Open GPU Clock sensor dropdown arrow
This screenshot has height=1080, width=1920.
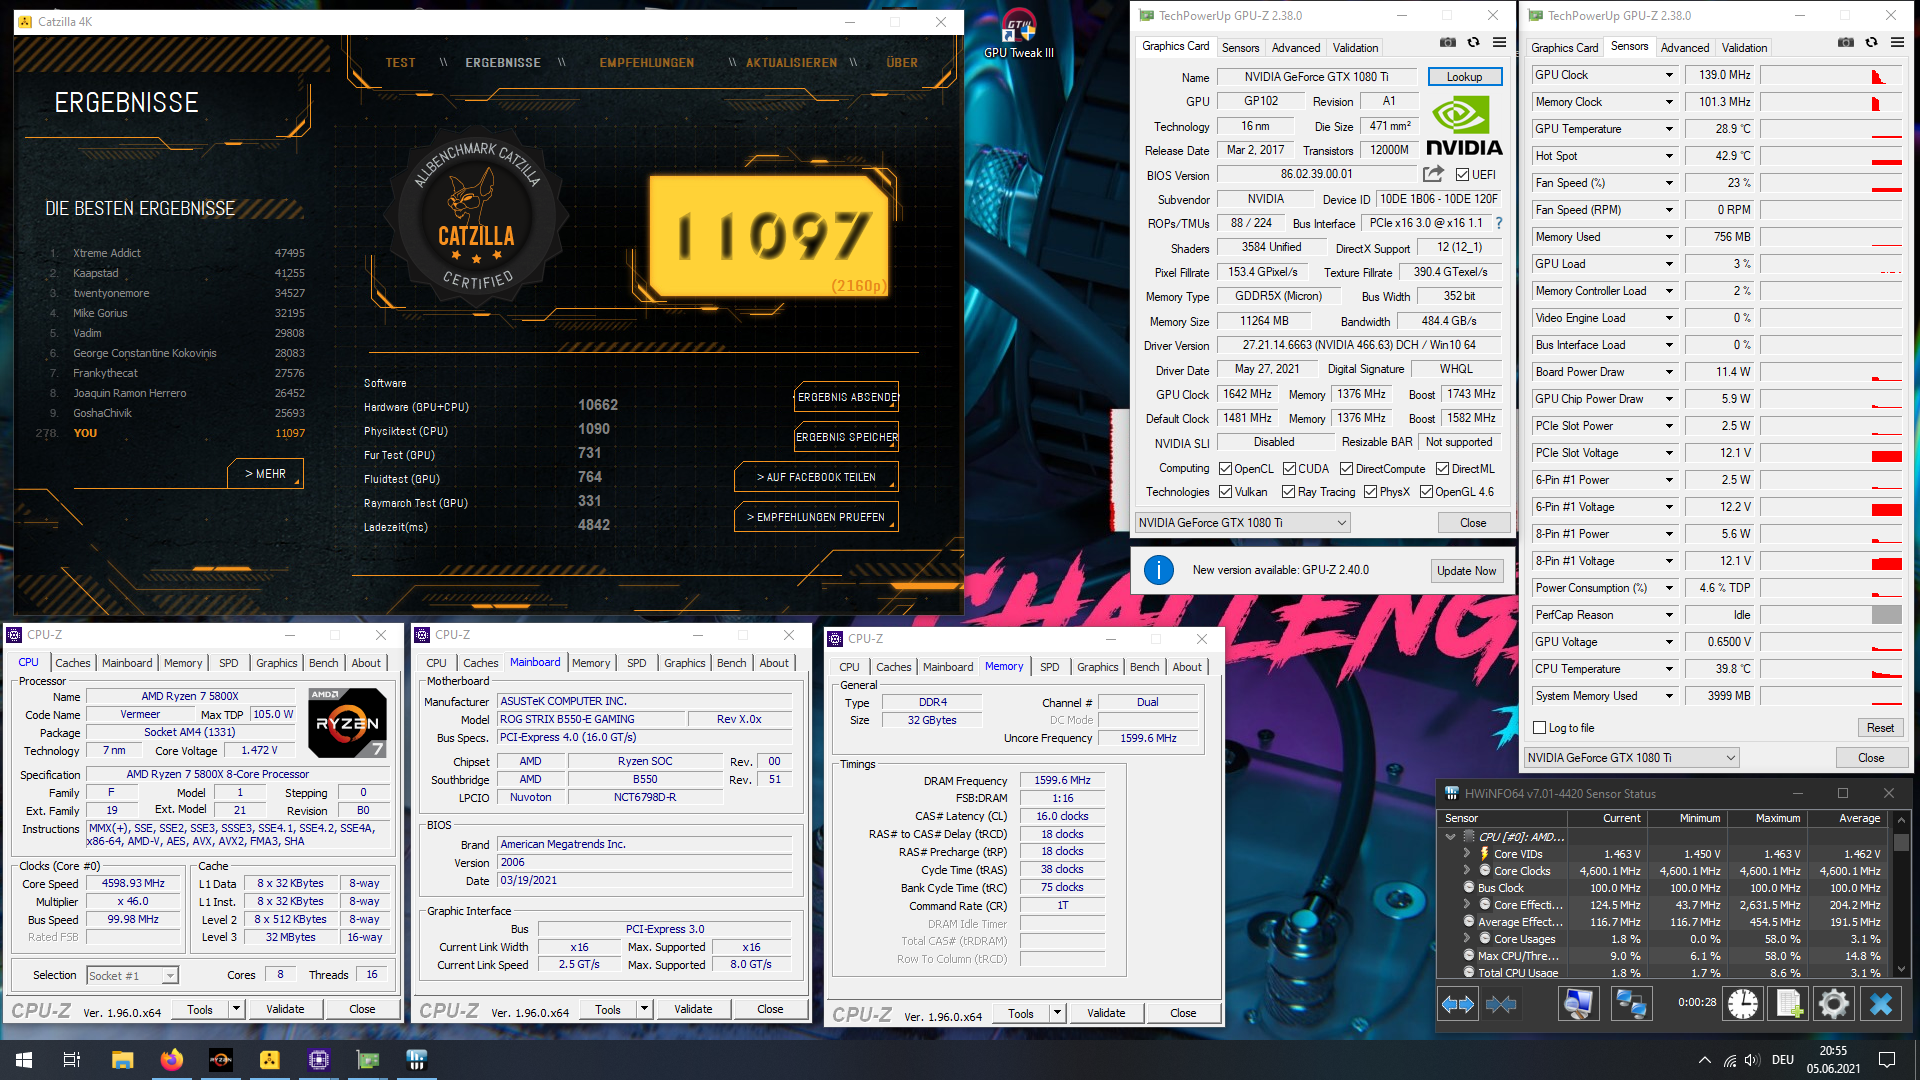click(x=1669, y=75)
